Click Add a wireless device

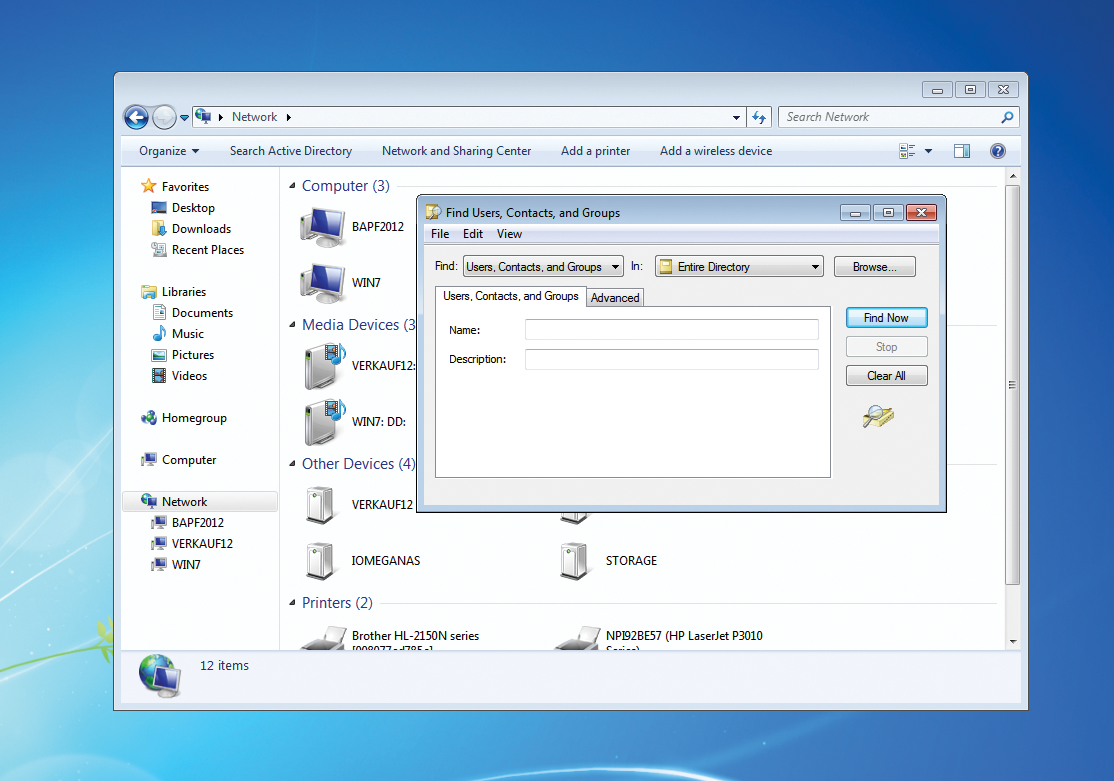click(x=715, y=151)
